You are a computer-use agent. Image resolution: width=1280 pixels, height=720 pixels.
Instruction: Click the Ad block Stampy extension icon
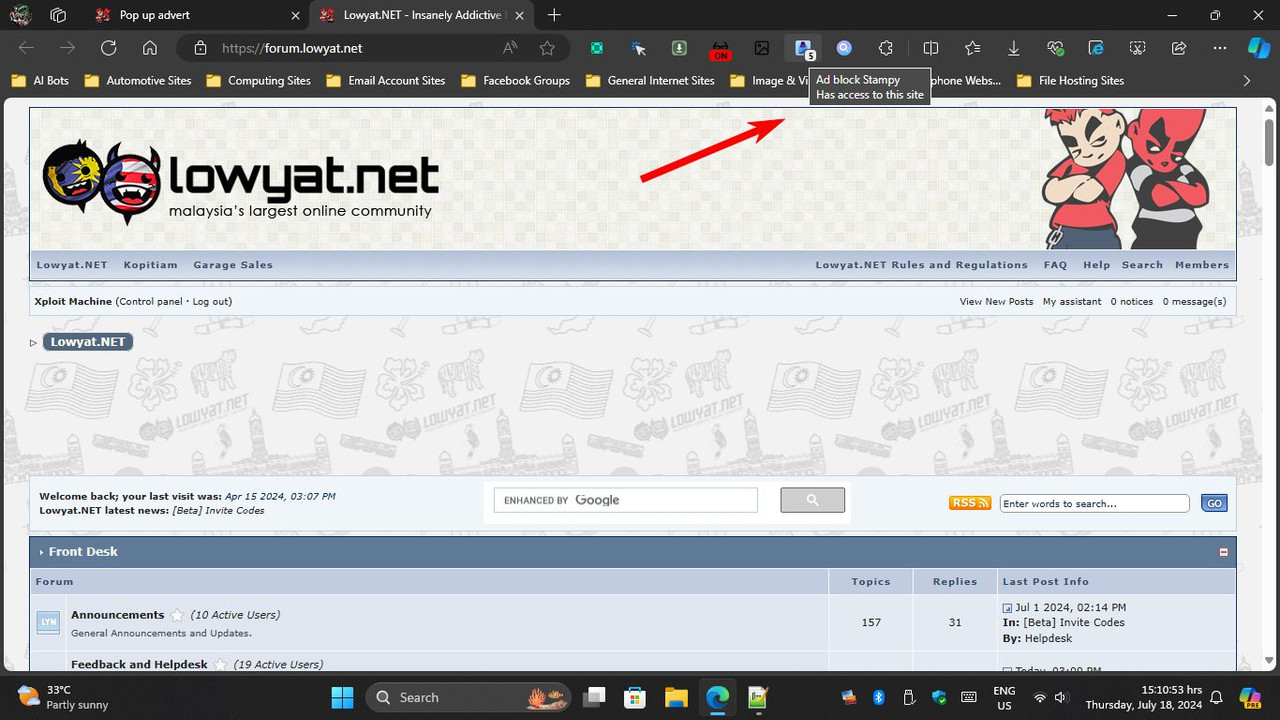tap(803, 48)
